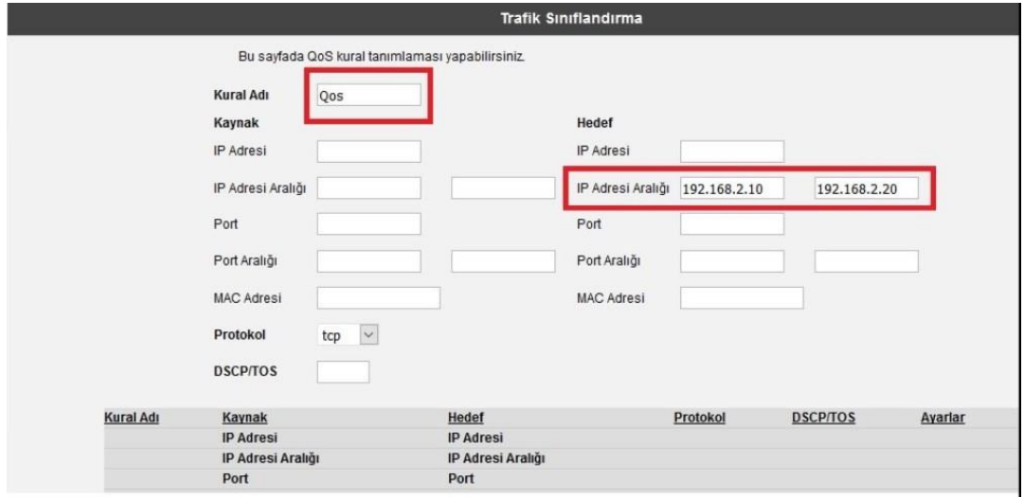Click the Kural Adı field containing Qos

[368, 96]
